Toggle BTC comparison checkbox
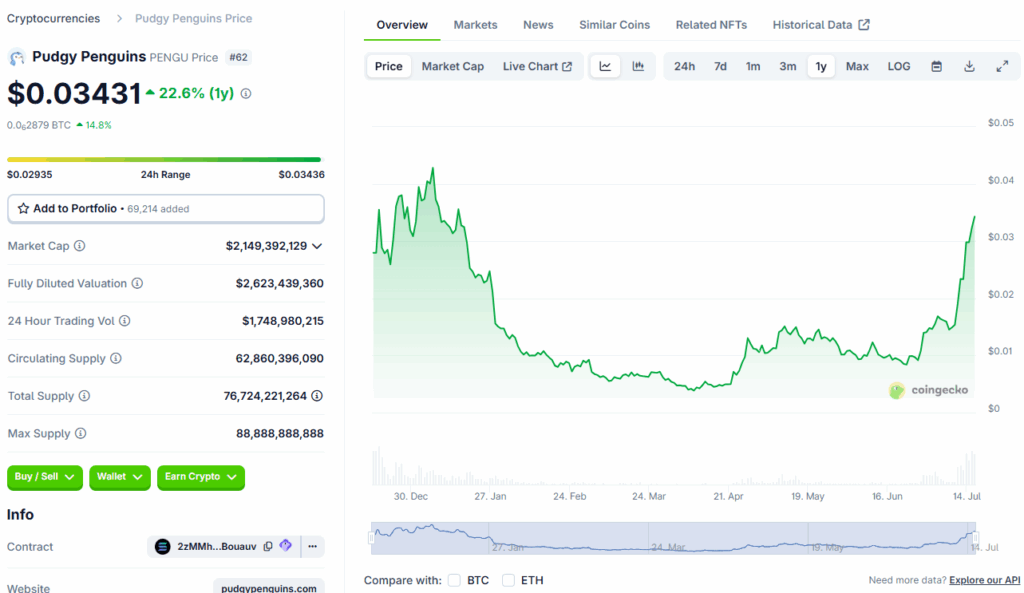Image resolution: width=1024 pixels, height=593 pixels. [x=455, y=580]
